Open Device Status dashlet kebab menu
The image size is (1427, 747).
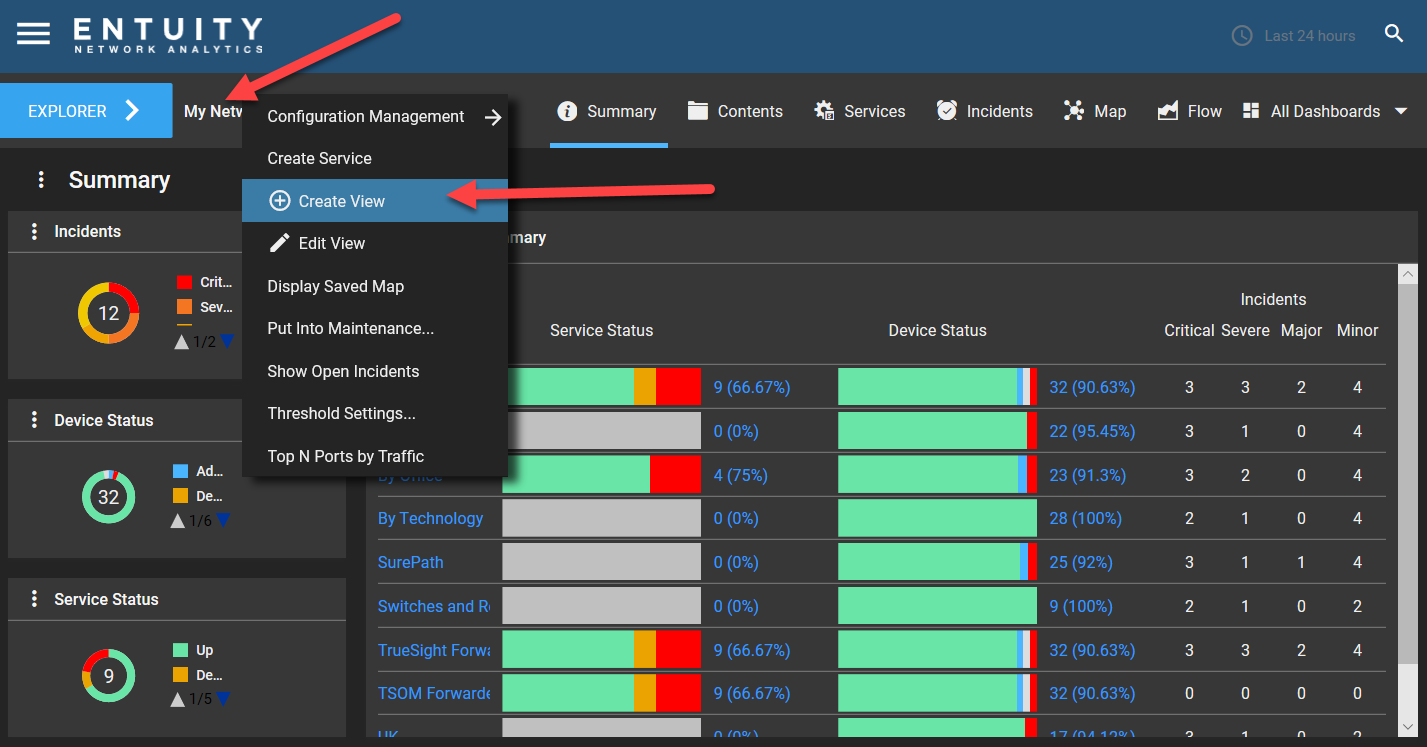(34, 420)
